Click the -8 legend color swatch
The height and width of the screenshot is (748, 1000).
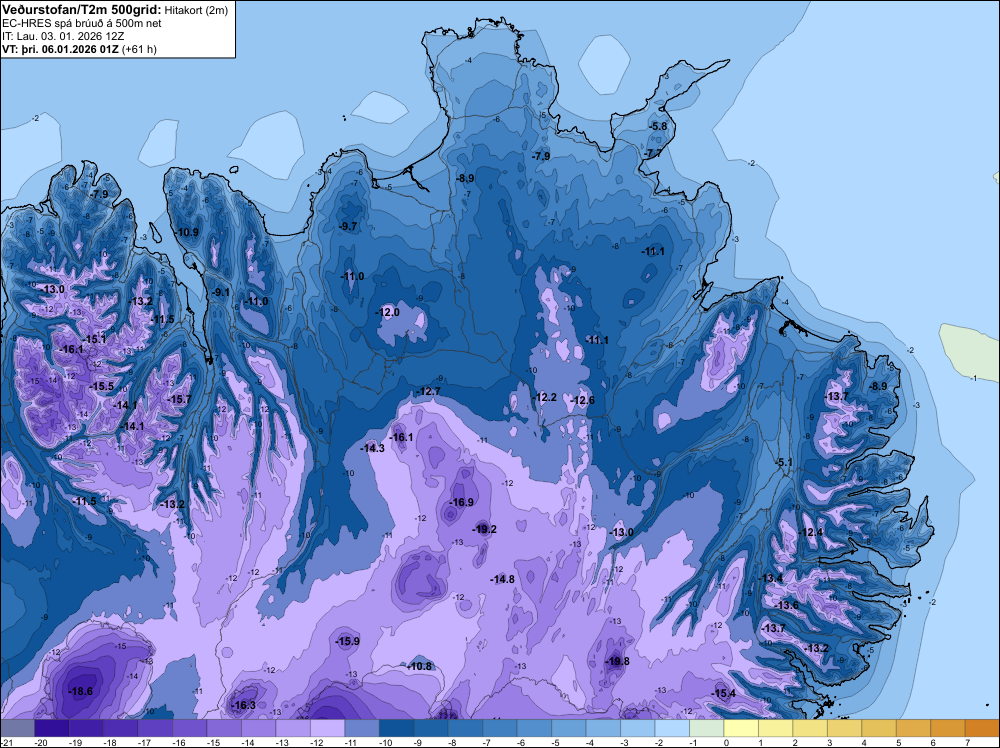tap(465, 728)
